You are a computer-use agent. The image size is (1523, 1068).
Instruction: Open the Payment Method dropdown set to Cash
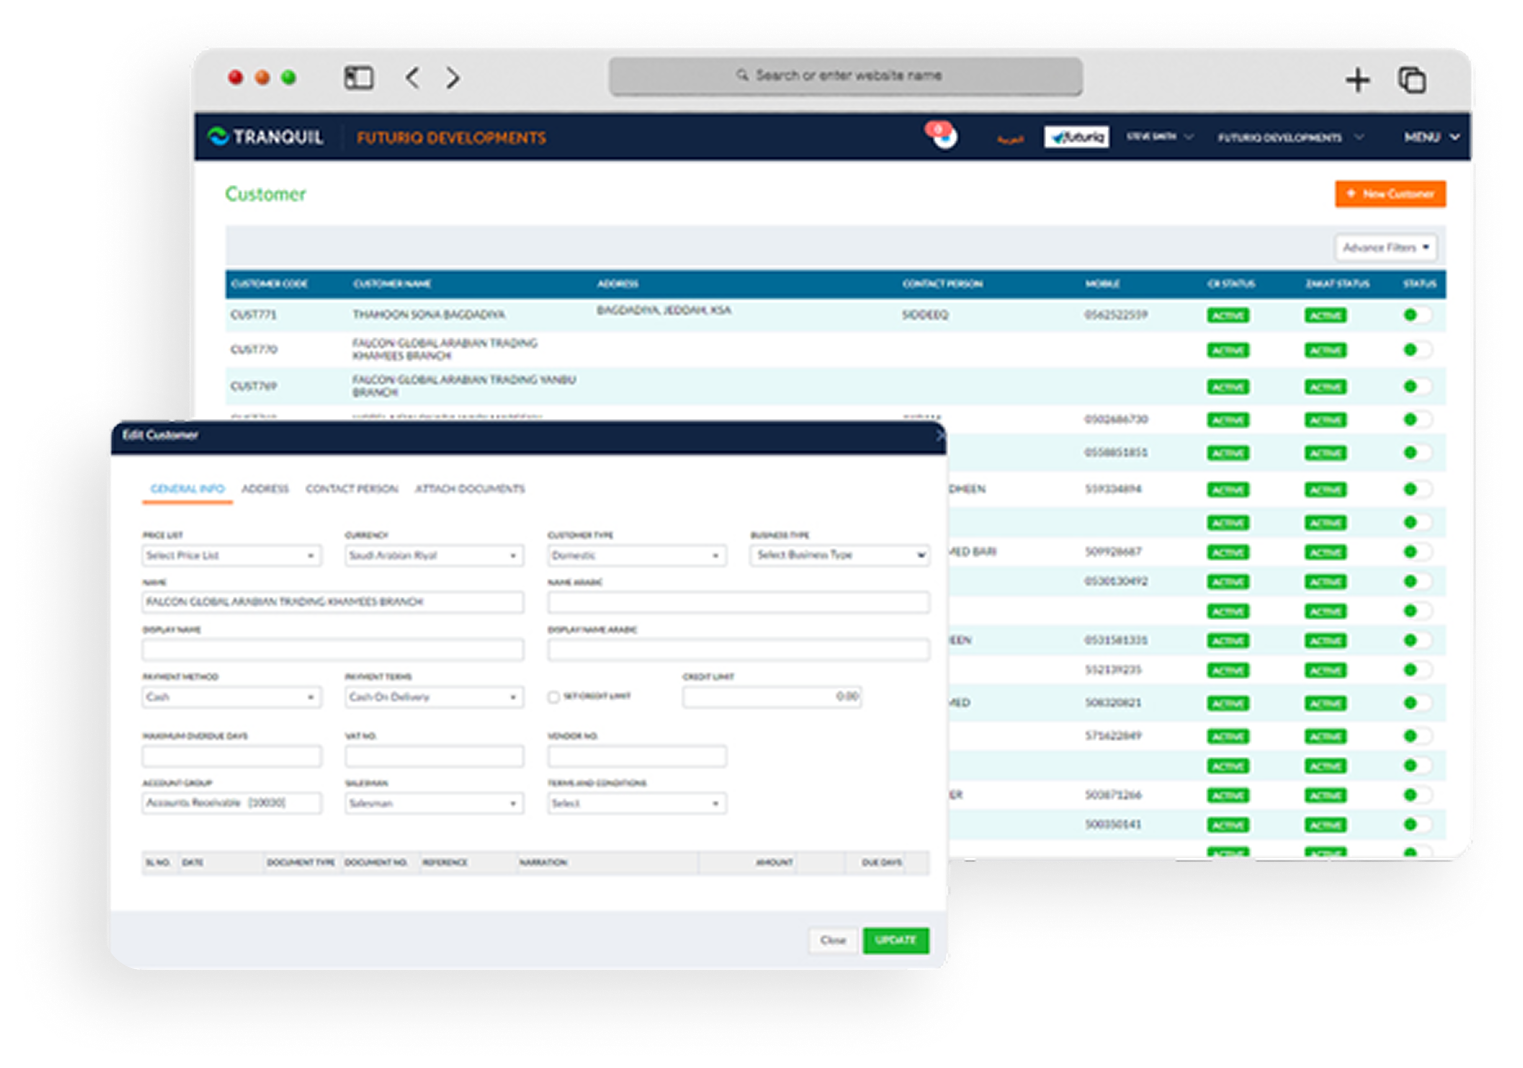[231, 697]
